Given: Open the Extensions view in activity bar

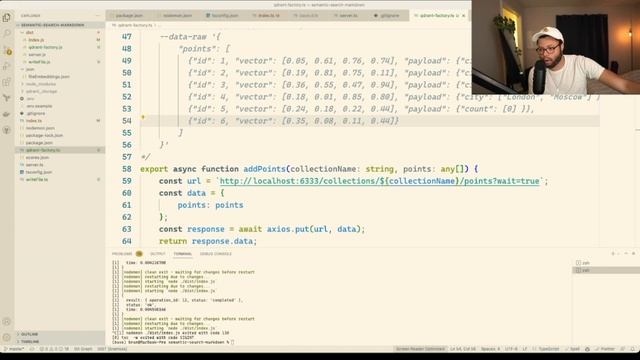Looking at the screenshot, I should (x=7, y=82).
